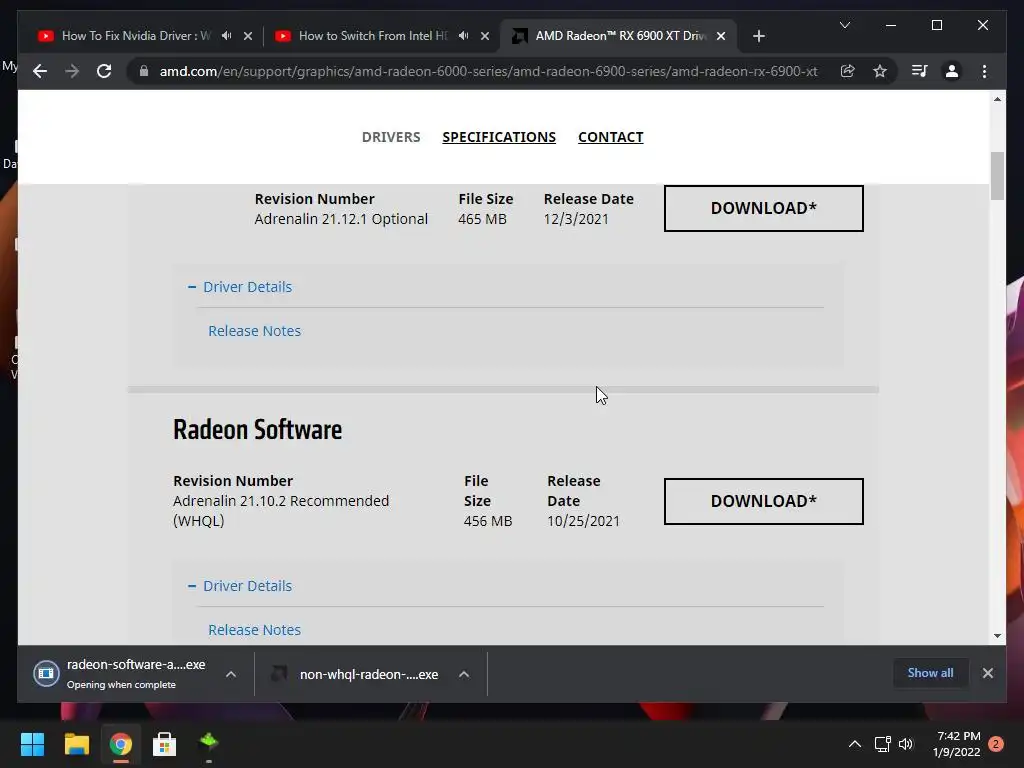This screenshot has height=768, width=1024.
Task: Open the DRIVERS section link
Action: tap(391, 137)
